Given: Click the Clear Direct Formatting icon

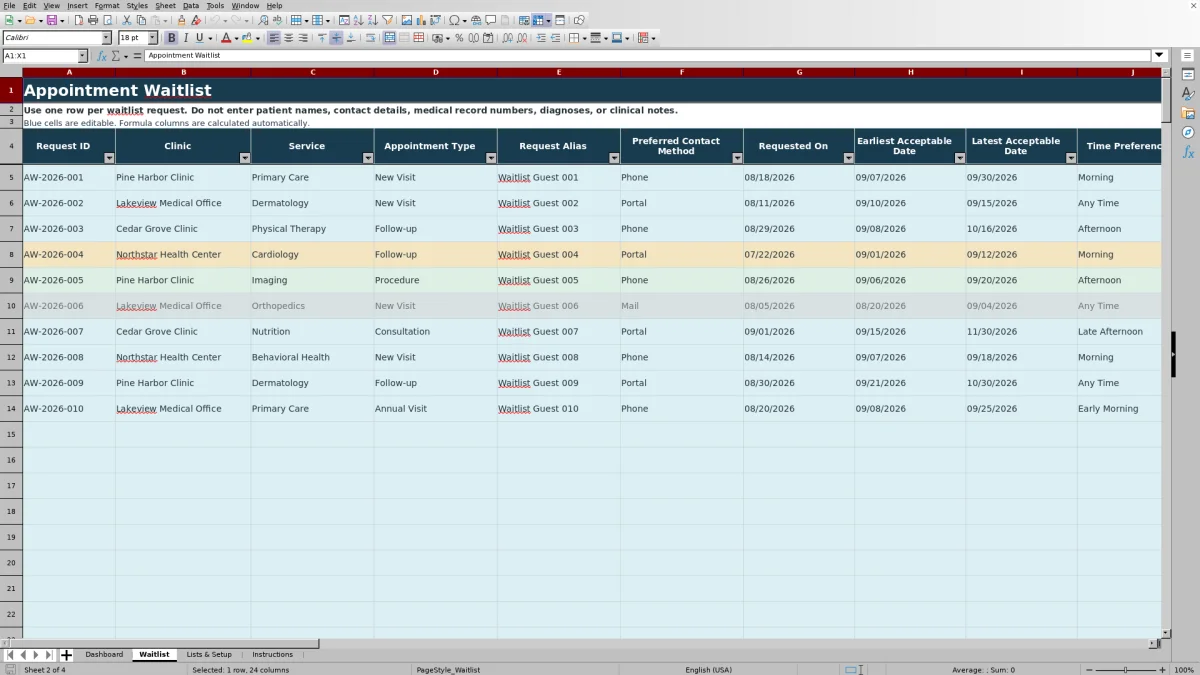Looking at the screenshot, I should (196, 20).
